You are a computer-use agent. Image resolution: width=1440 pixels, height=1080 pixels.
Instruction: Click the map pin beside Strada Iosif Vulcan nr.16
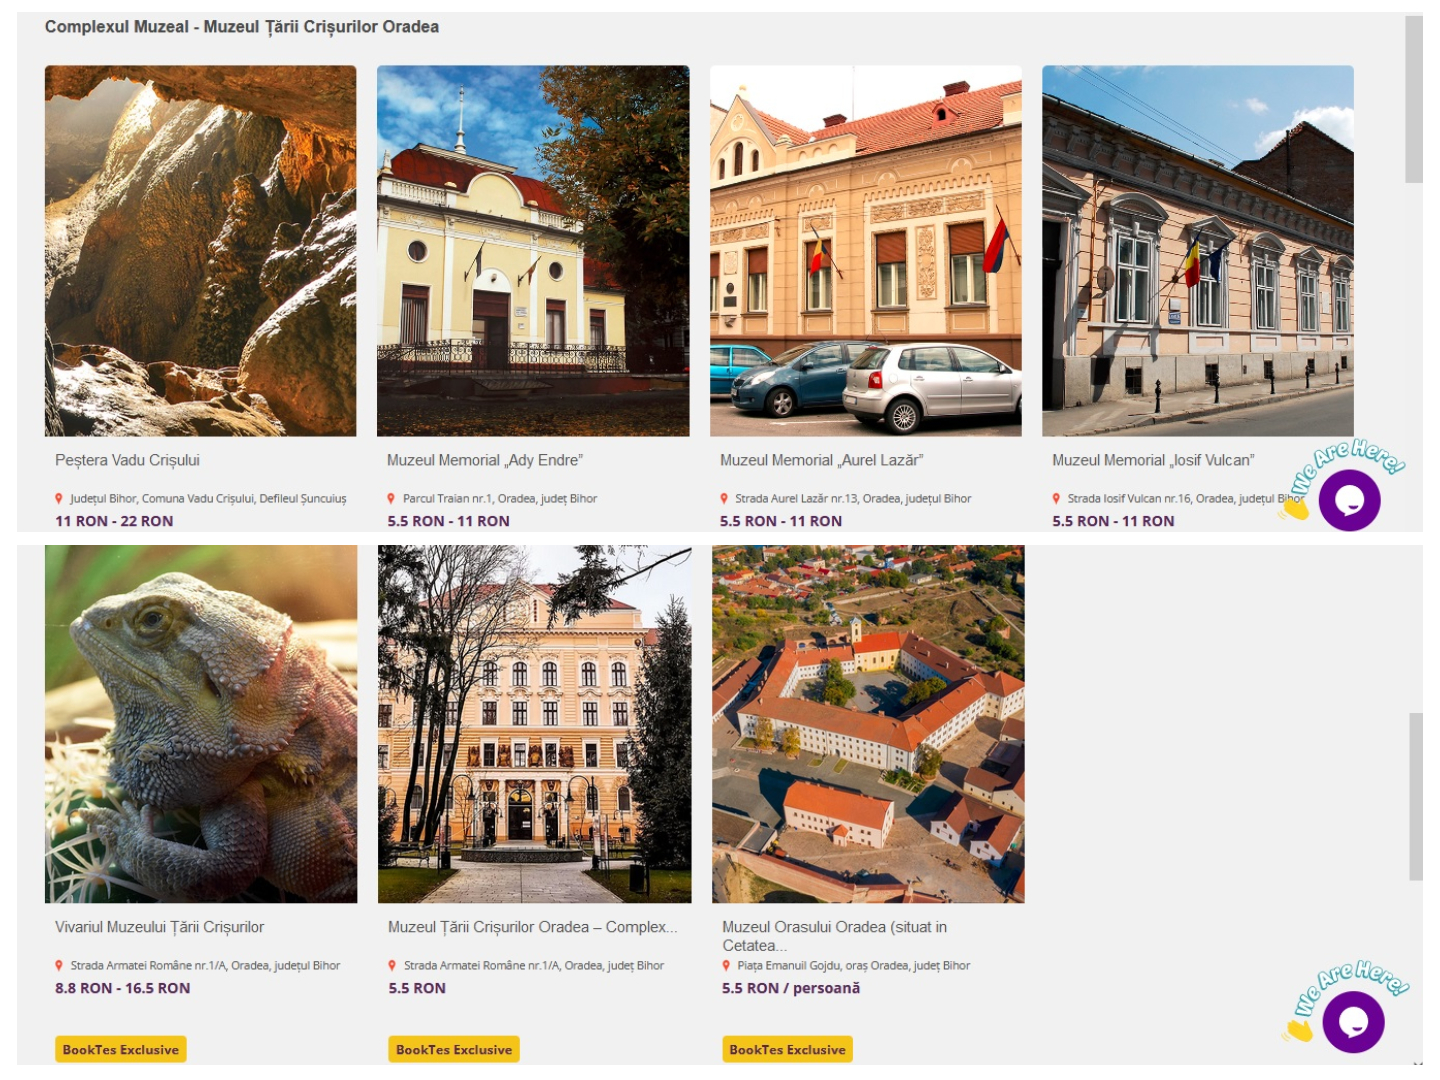[1056, 498]
